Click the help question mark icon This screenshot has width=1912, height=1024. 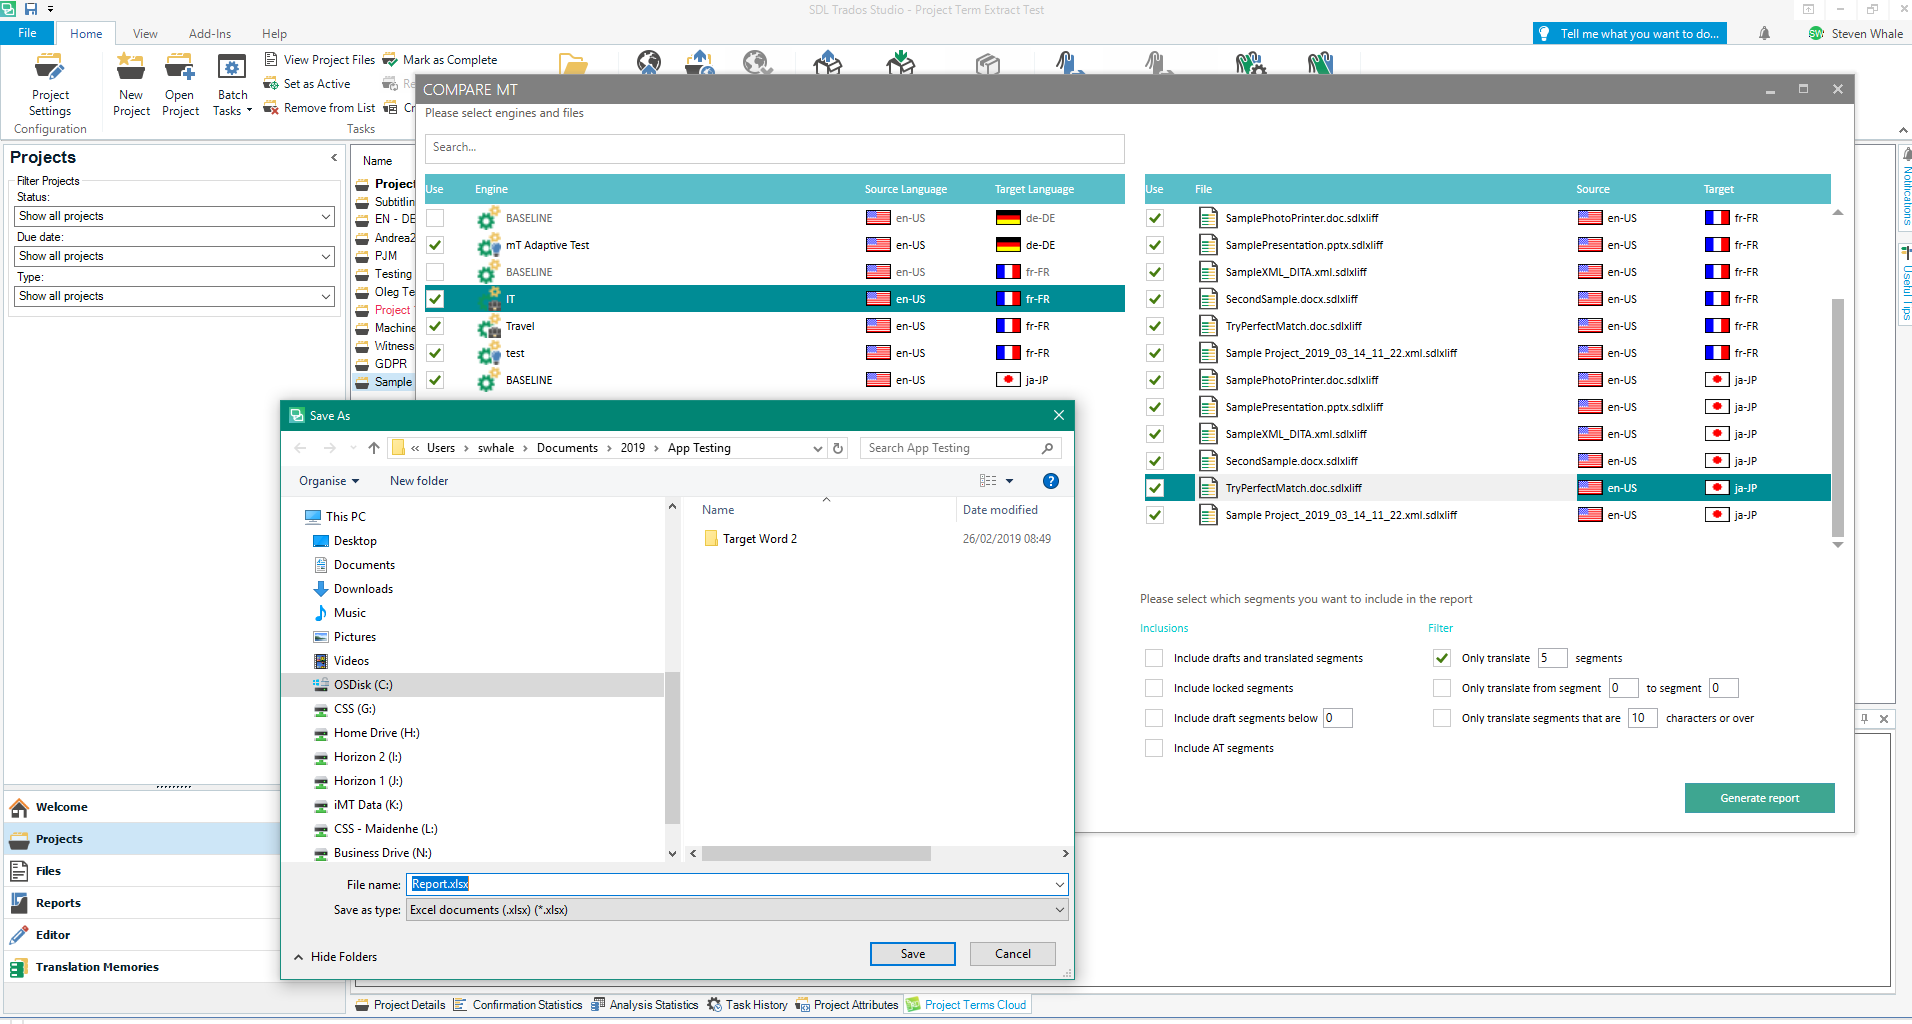tap(1050, 481)
